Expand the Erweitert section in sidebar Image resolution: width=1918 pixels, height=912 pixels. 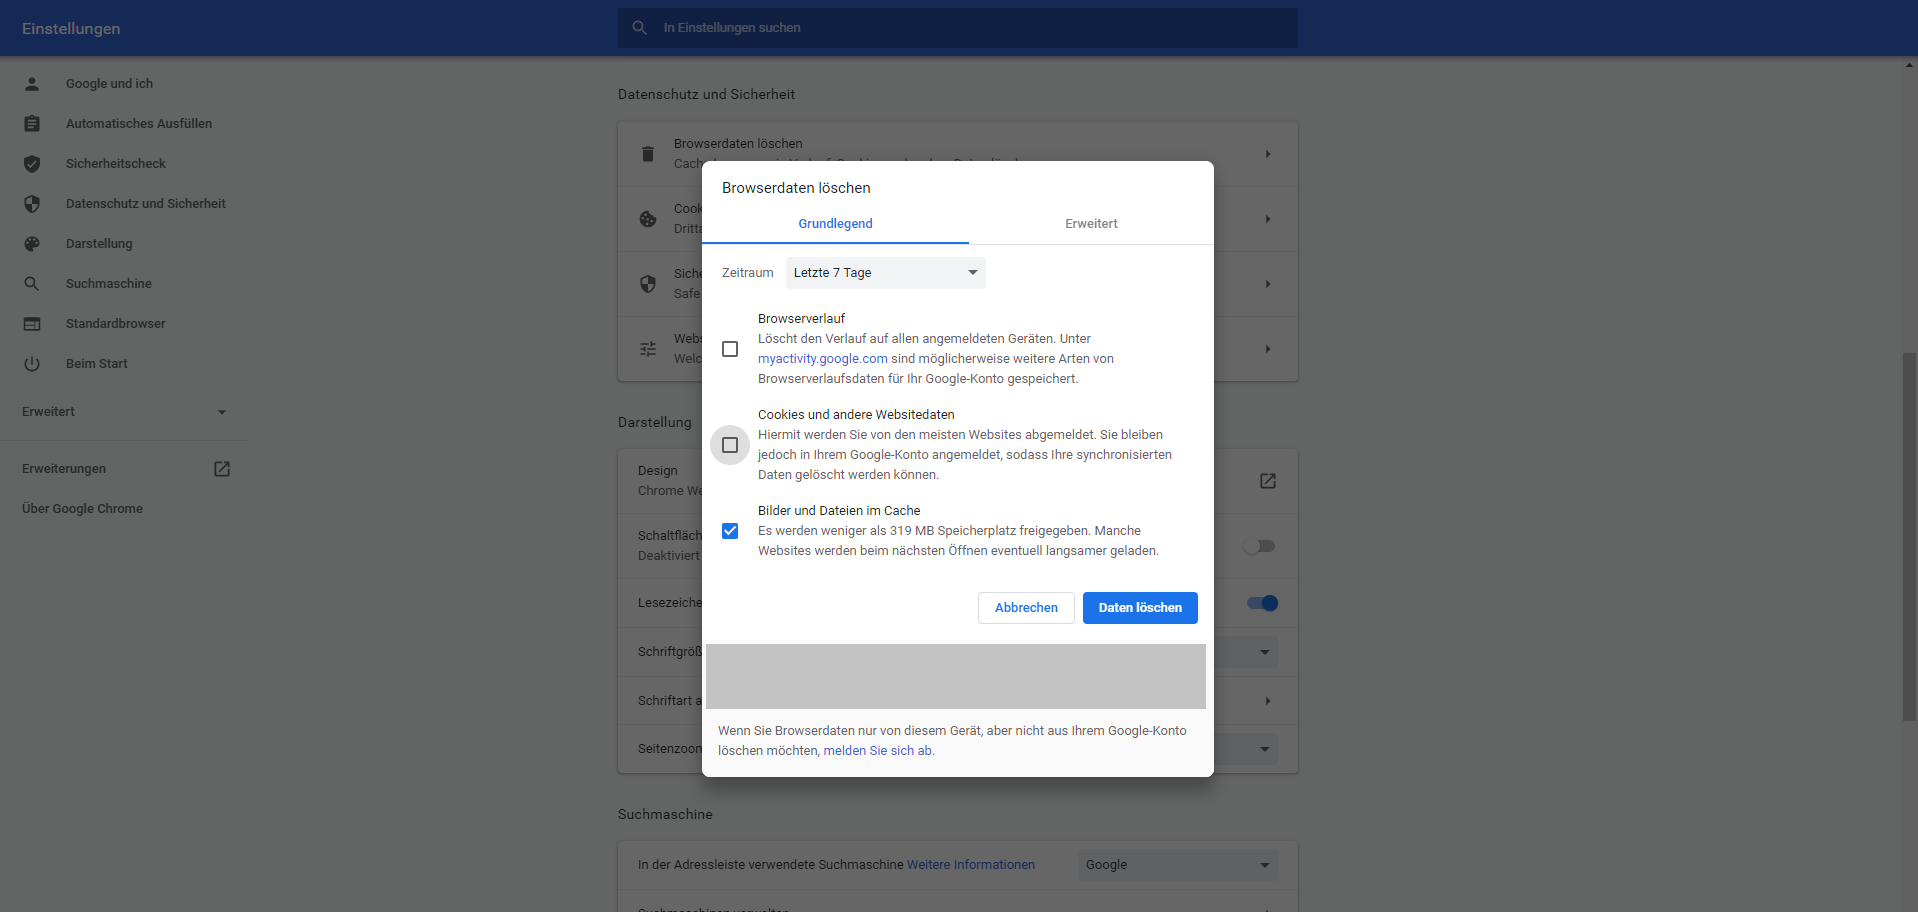click(x=124, y=412)
